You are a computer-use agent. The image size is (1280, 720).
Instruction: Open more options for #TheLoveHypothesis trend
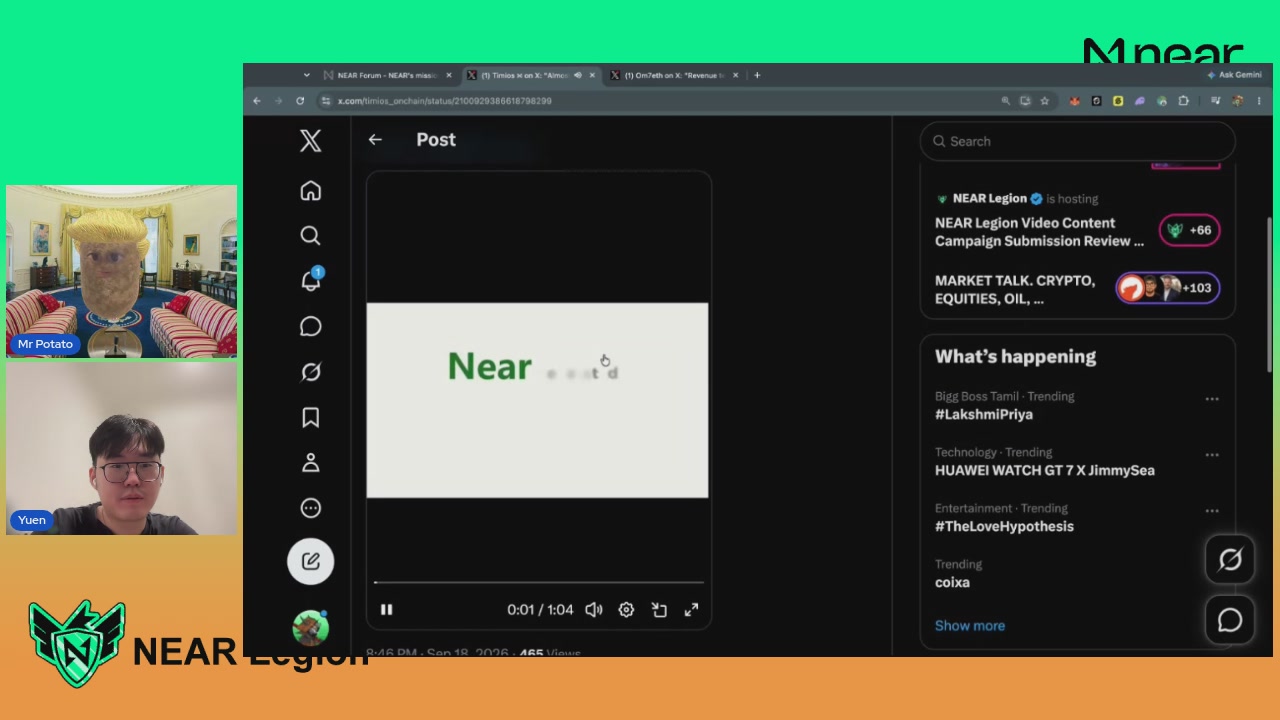pos(1212,511)
